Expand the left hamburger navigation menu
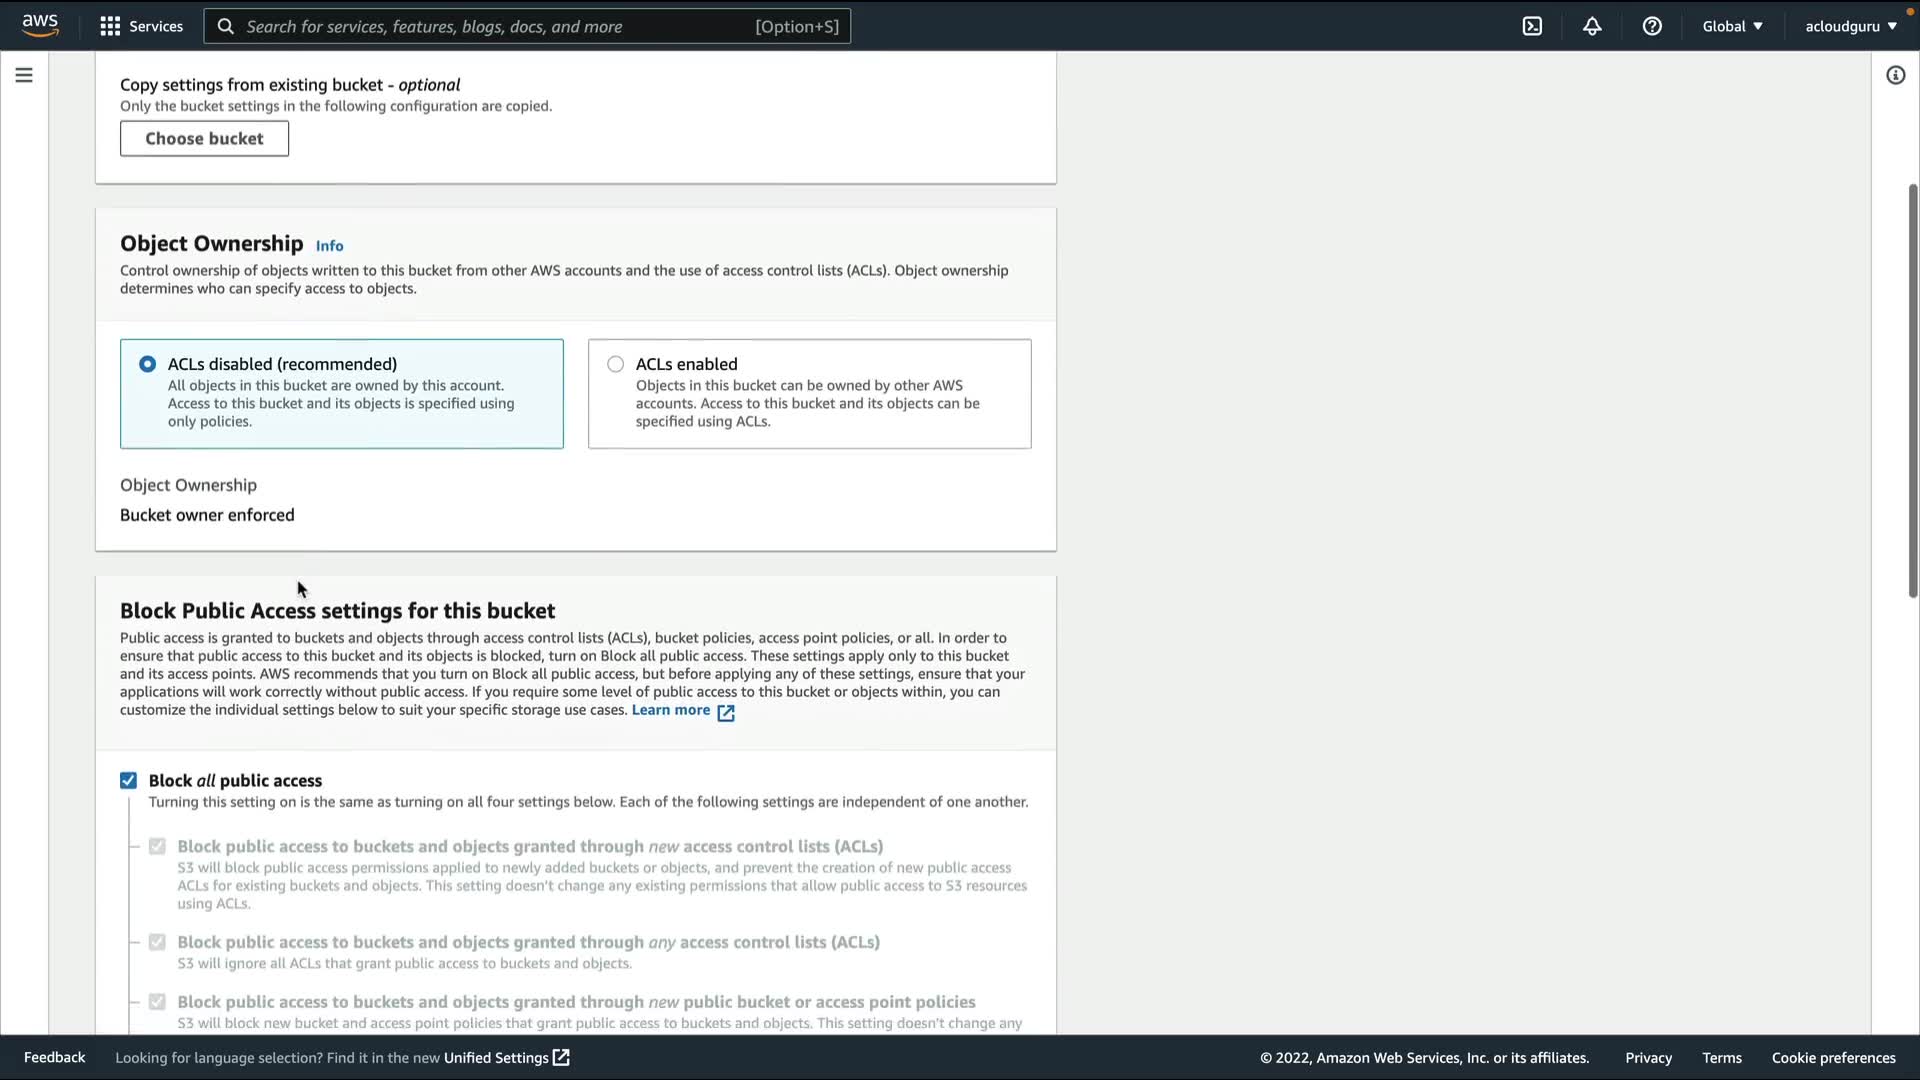This screenshot has width=1920, height=1080. pyautogui.click(x=24, y=75)
